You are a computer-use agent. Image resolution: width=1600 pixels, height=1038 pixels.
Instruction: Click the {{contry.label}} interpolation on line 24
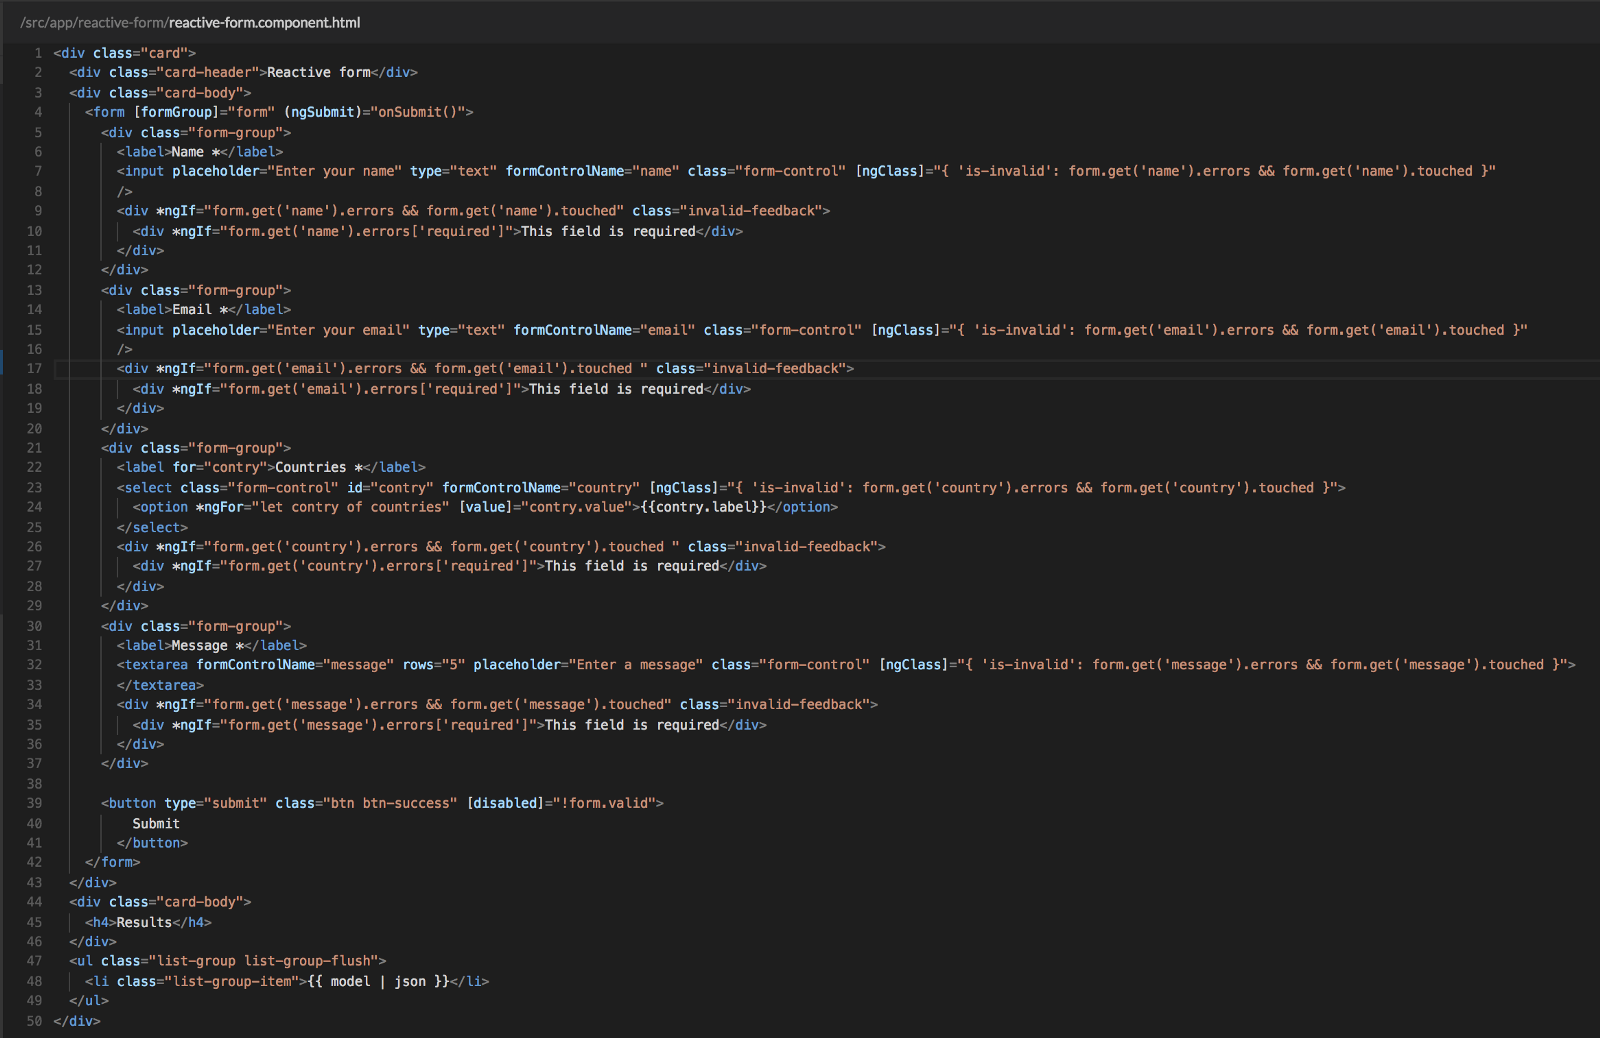click(703, 507)
